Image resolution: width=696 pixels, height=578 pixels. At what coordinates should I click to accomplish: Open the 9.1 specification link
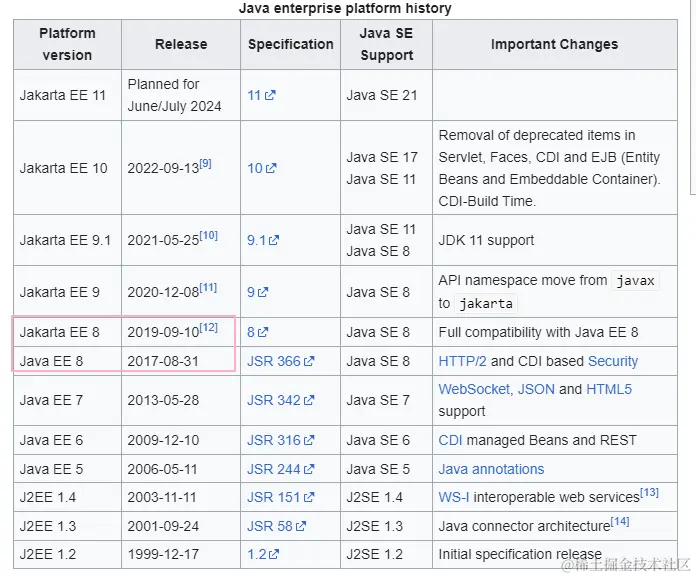(x=263, y=240)
